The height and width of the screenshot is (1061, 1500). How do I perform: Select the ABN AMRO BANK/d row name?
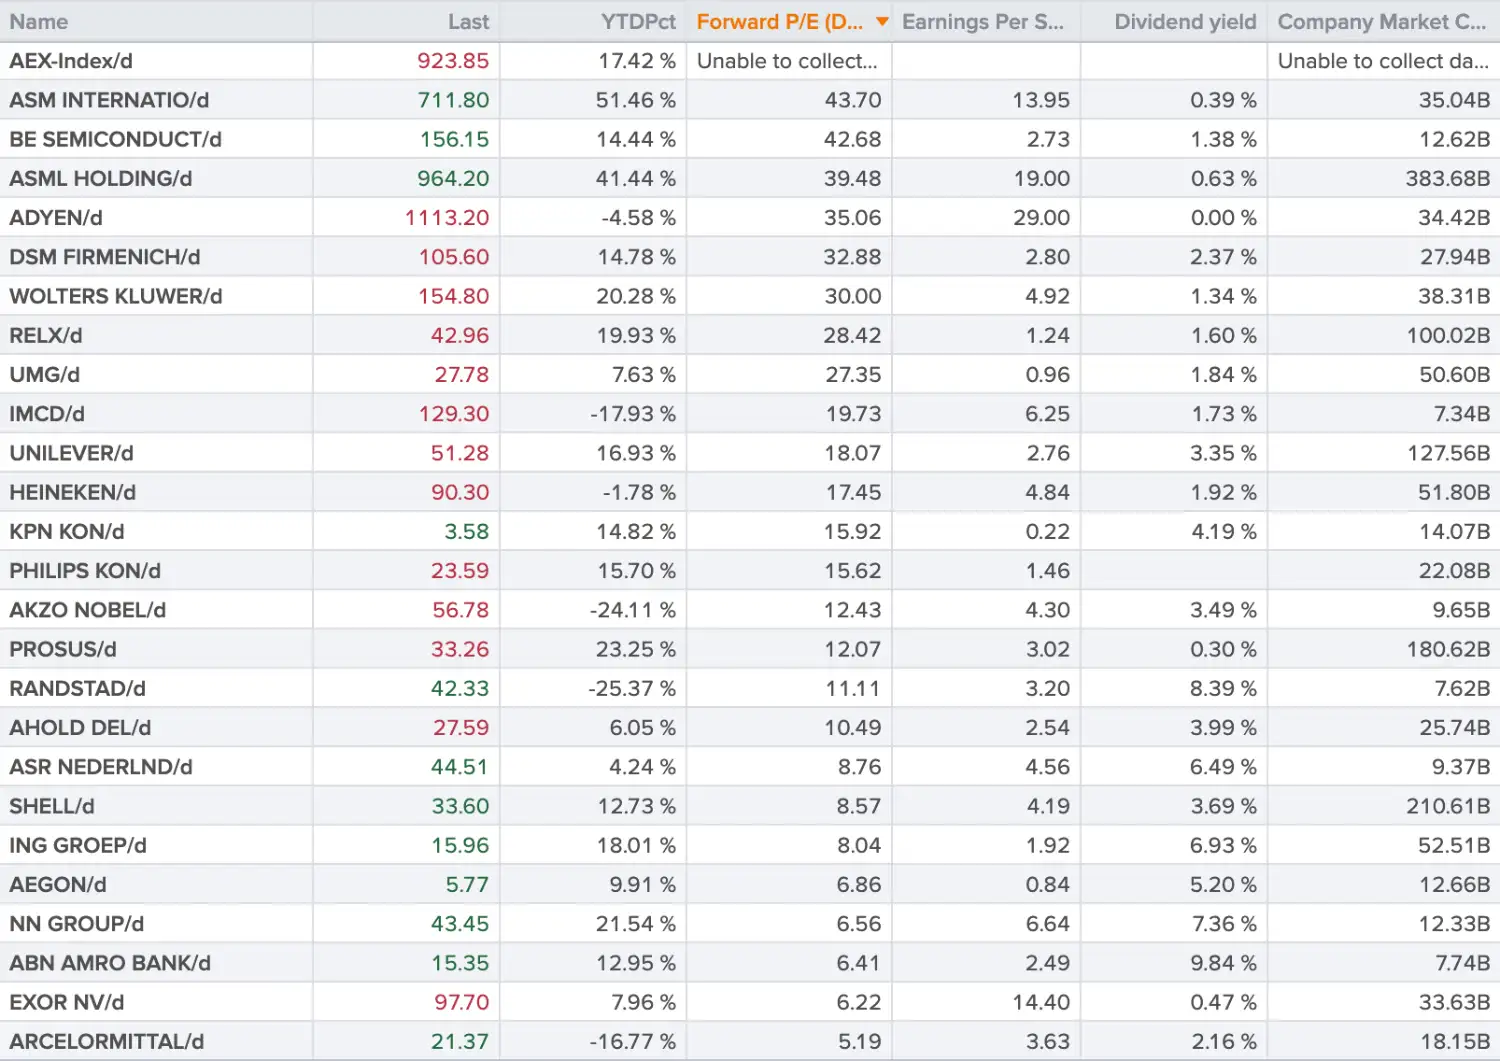(x=110, y=963)
